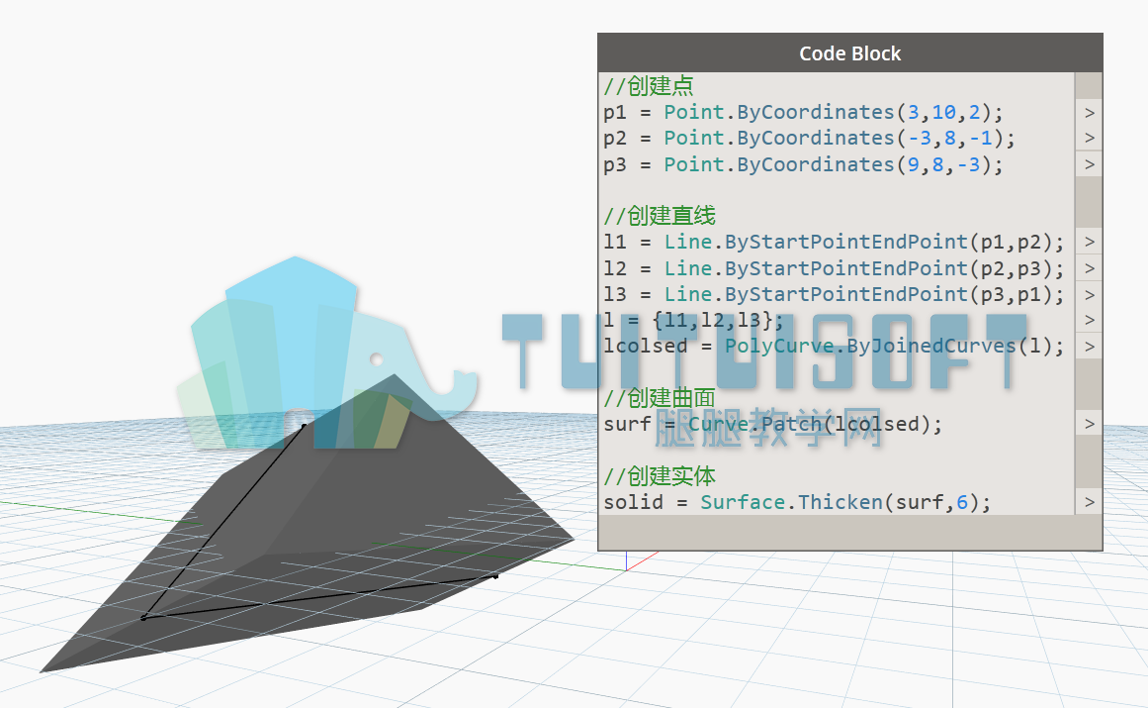Click the comment line //创建直线

point(660,215)
